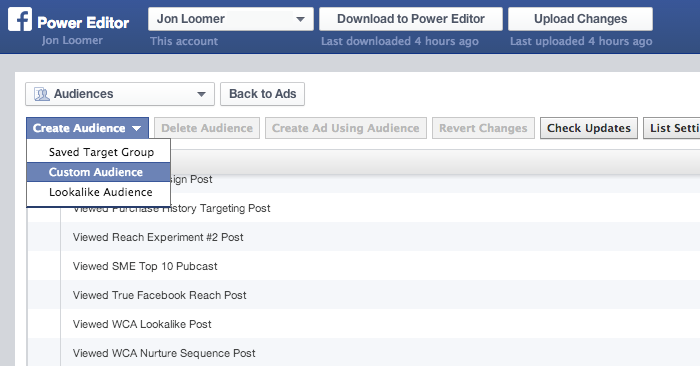Click the Last uploaded 4 hours ago text

pos(581,42)
